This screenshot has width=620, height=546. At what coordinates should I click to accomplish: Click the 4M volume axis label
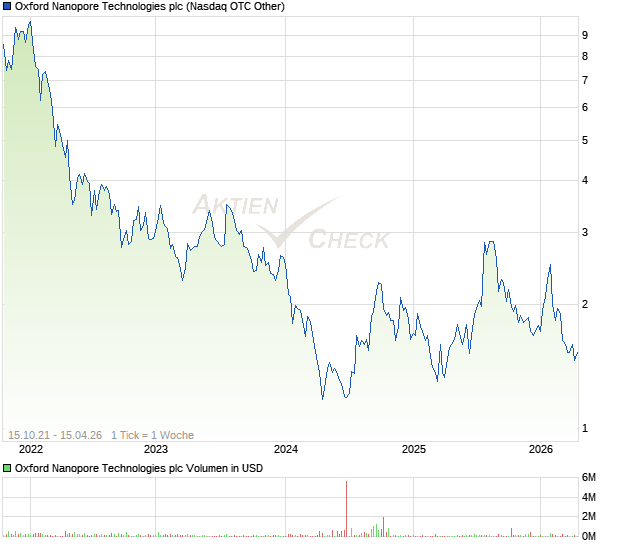pyautogui.click(x=589, y=497)
